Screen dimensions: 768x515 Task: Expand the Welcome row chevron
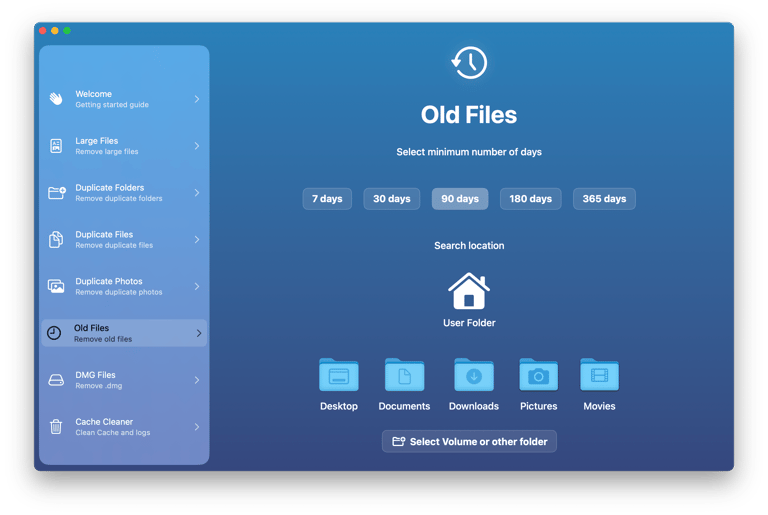click(x=197, y=99)
